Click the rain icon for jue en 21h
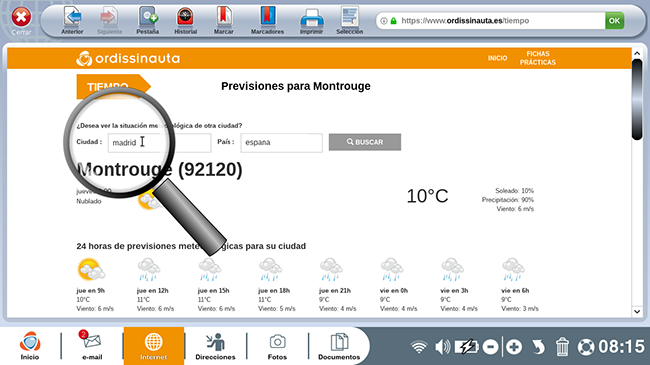Screen dimensions: 650x365 click(x=331, y=270)
